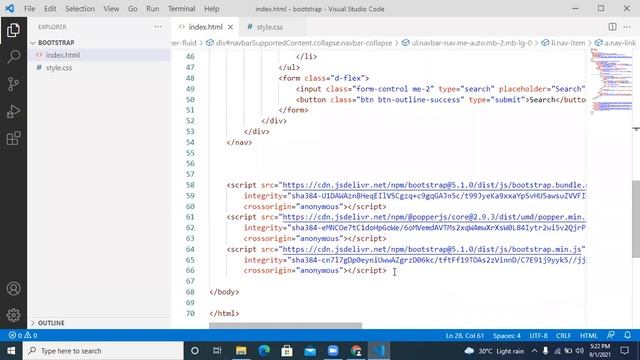Image resolution: width=640 pixels, height=360 pixels.
Task: Open Microsoft Store from taskbar
Action: pyautogui.click(x=287, y=351)
